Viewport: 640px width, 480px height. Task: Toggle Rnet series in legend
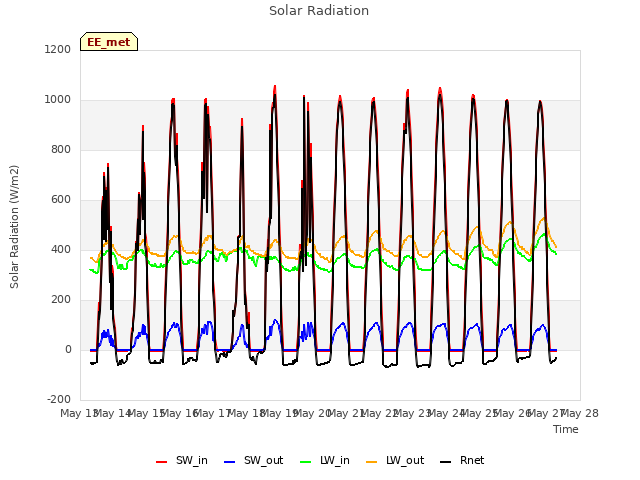point(462,460)
